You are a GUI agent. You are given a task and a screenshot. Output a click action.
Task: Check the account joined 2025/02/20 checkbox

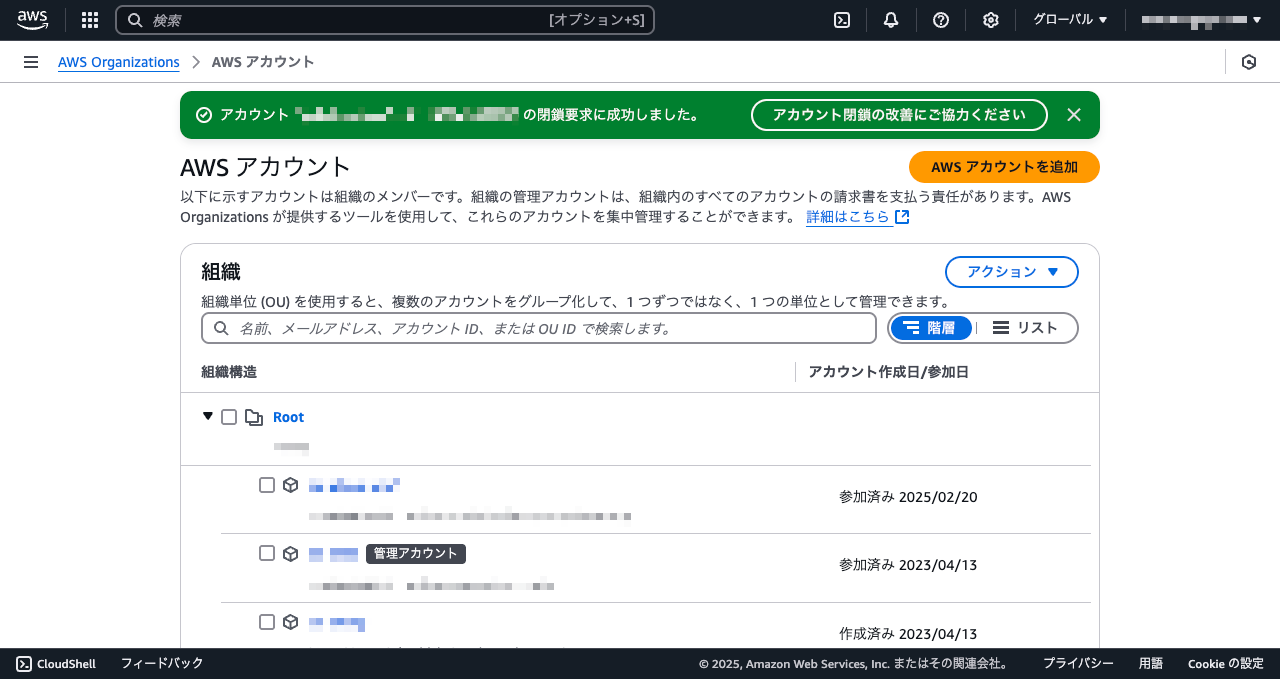(267, 485)
